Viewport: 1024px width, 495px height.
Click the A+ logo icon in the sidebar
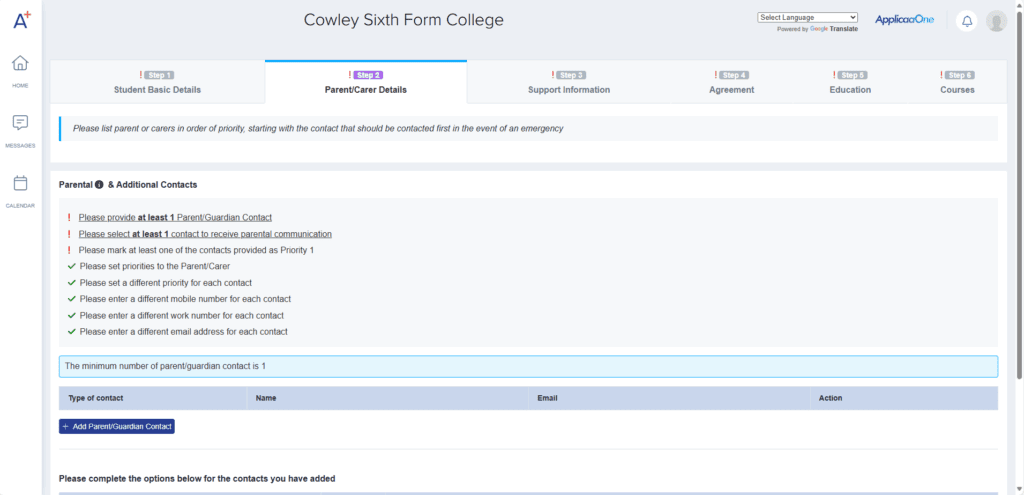[x=20, y=20]
